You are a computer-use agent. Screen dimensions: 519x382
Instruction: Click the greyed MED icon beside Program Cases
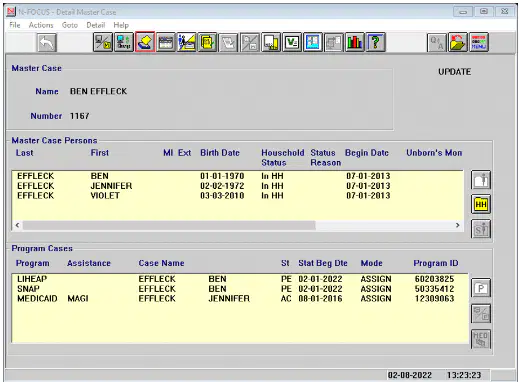(x=481, y=339)
